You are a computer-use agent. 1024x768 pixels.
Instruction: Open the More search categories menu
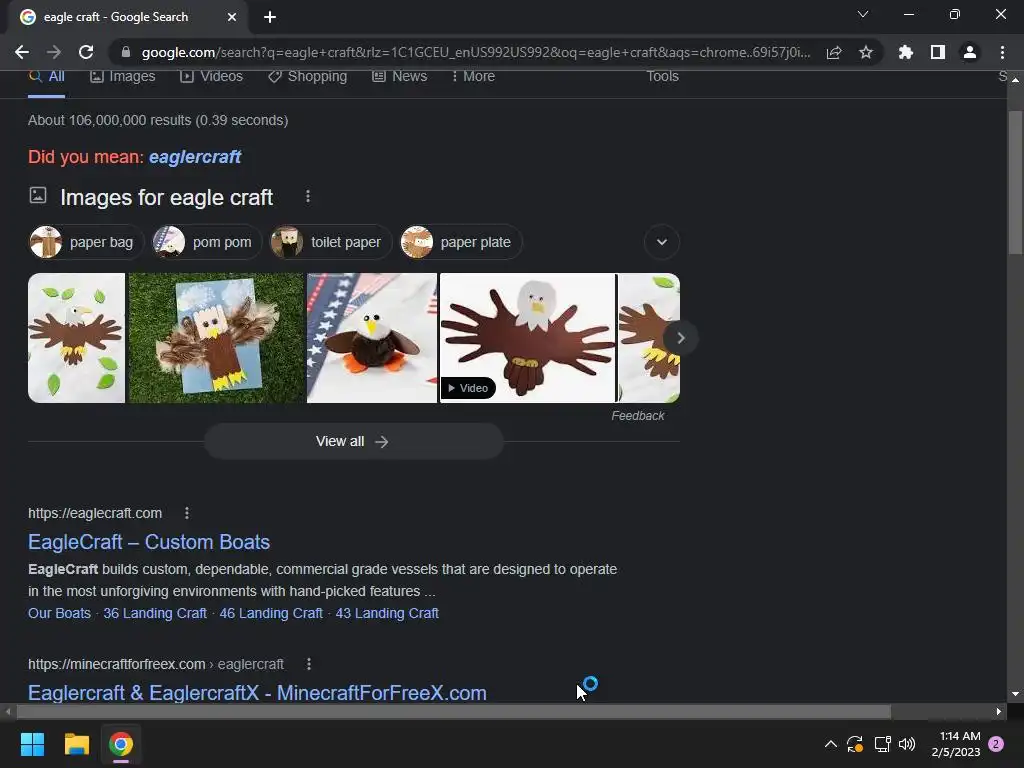(473, 76)
